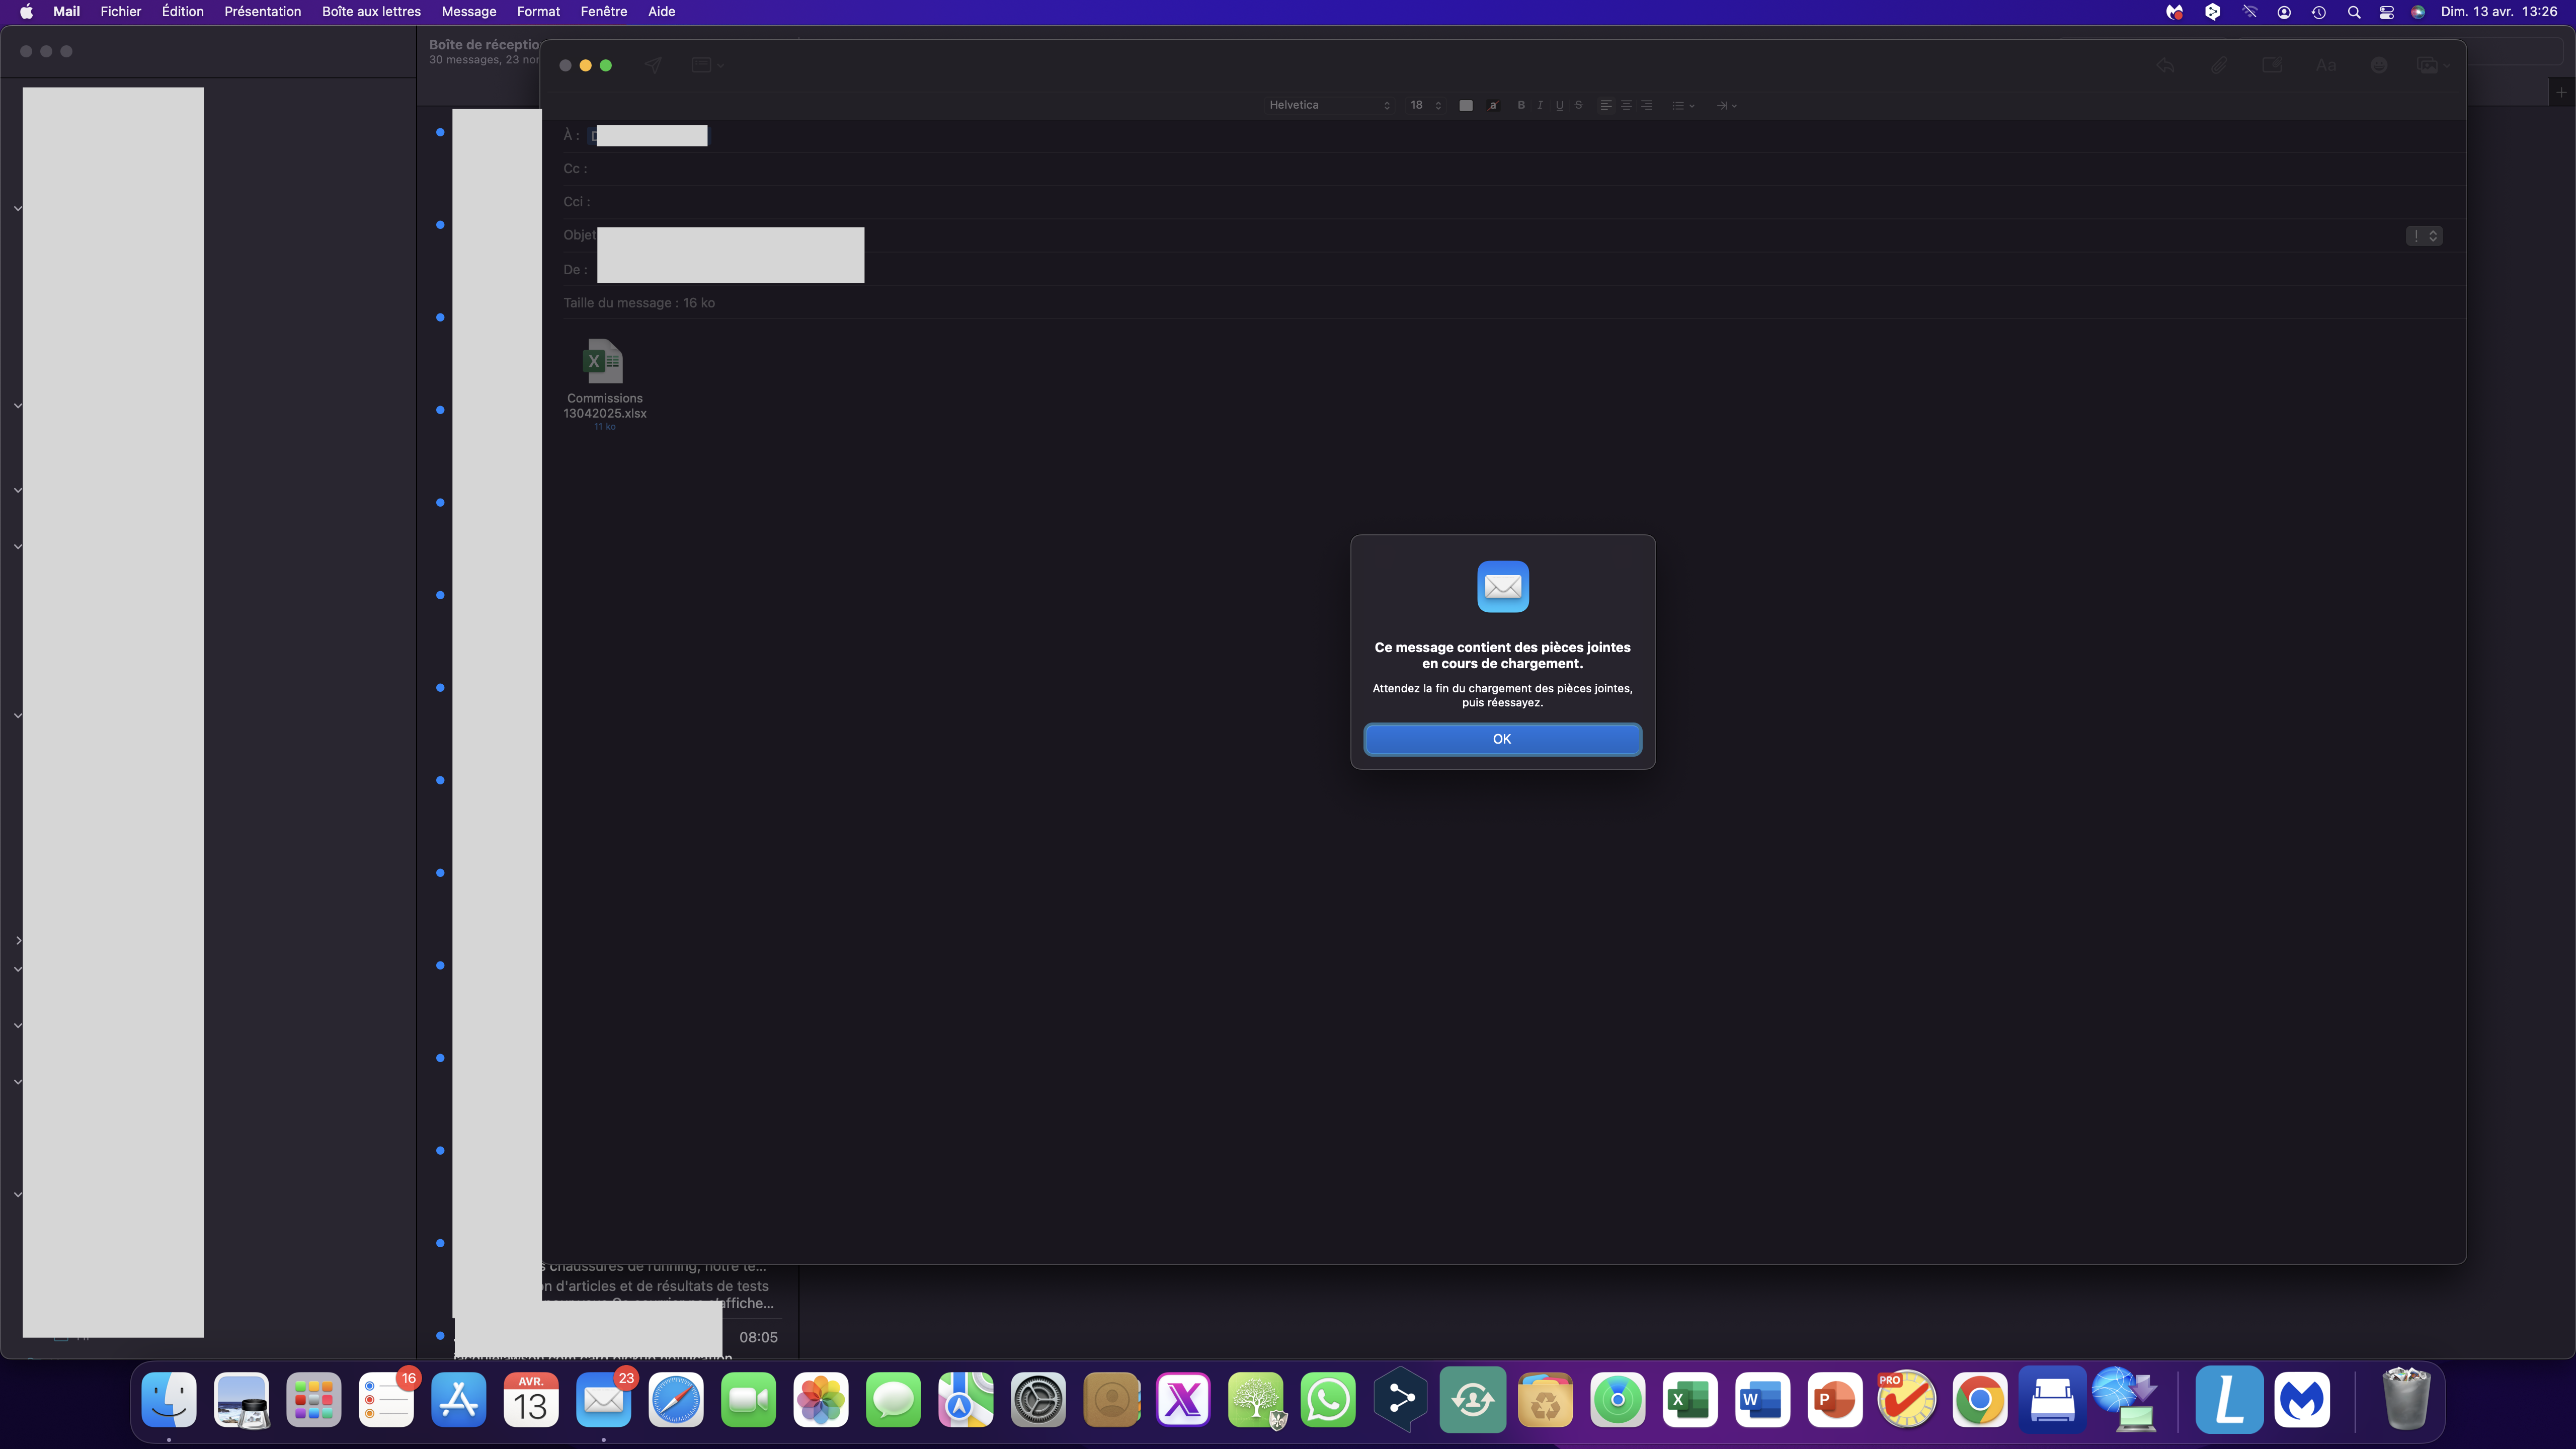Open the Helvetica font dropdown
The width and height of the screenshot is (2576, 1449).
tap(1328, 105)
